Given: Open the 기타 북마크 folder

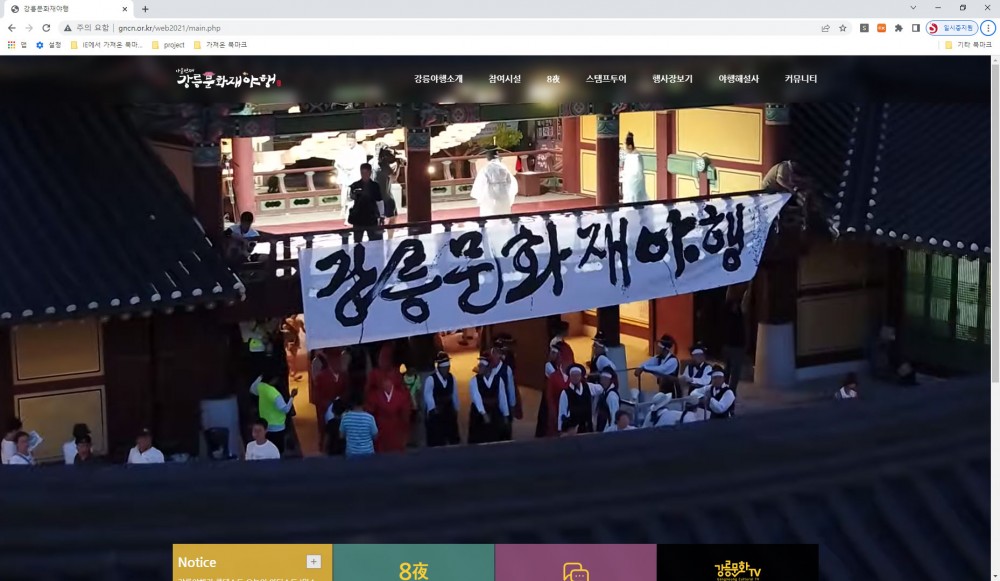Looking at the screenshot, I should pyautogui.click(x=968, y=45).
